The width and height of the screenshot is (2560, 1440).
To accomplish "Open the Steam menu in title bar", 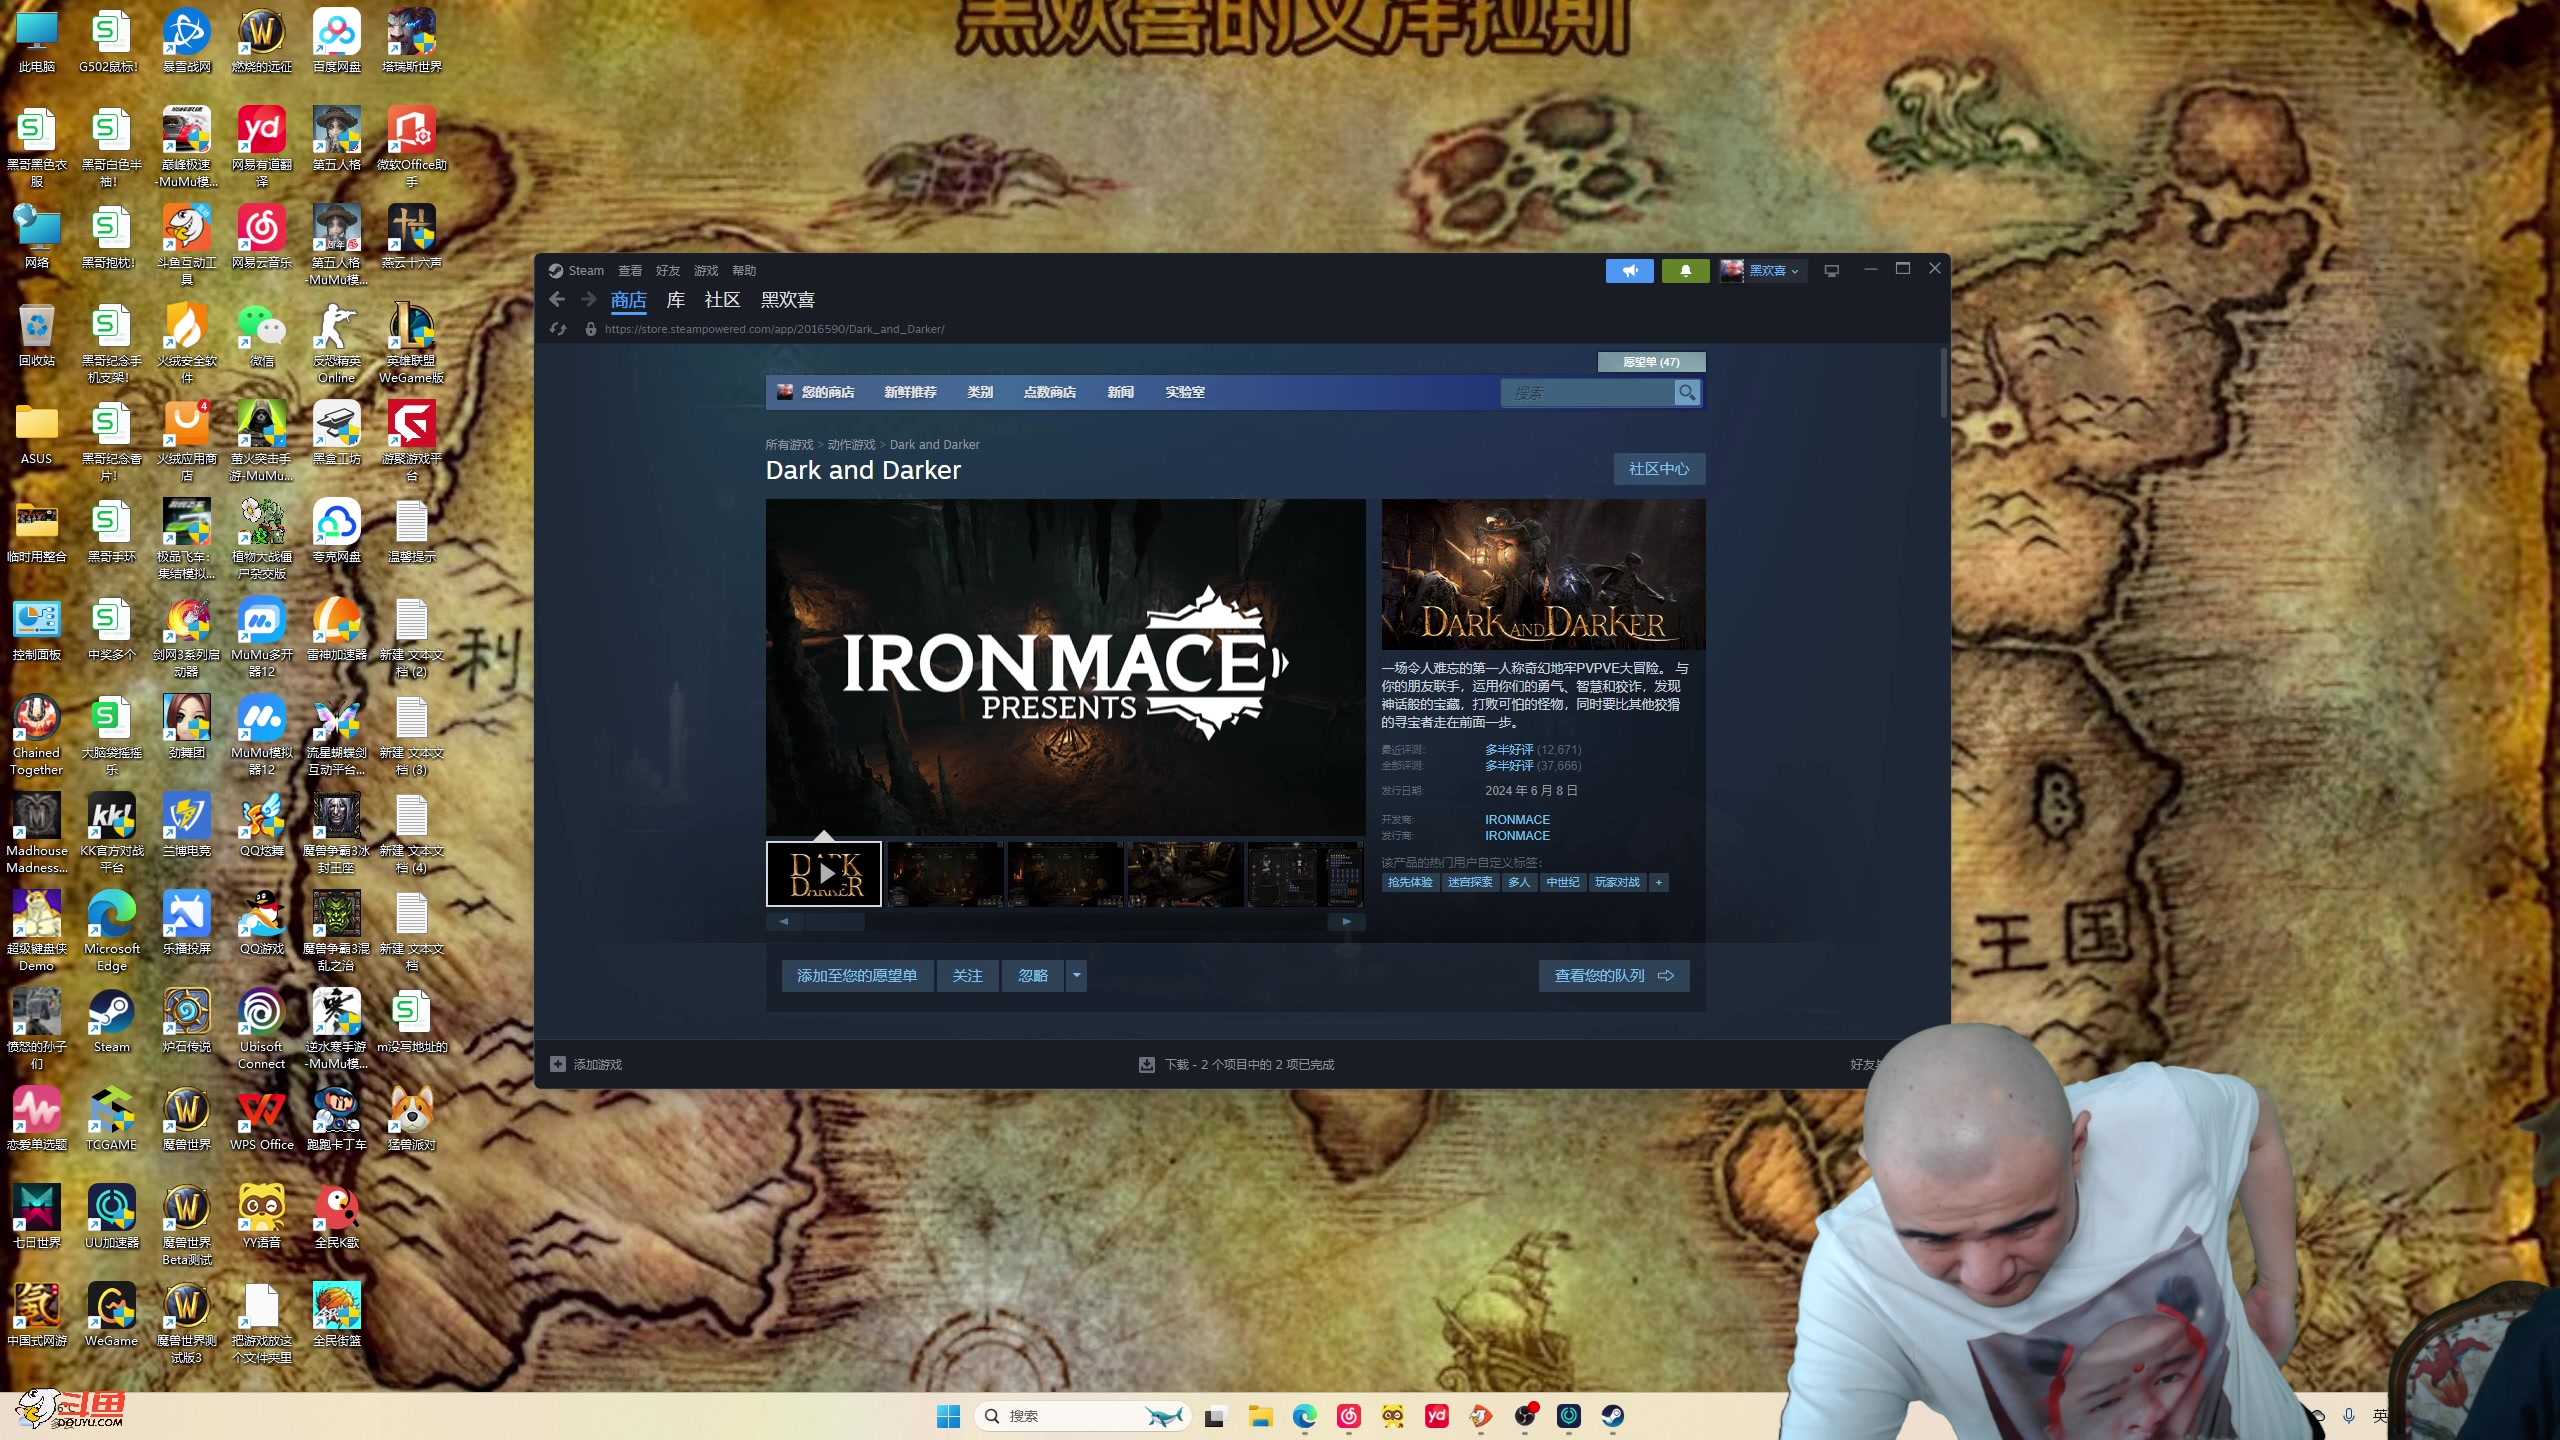I will 586,270.
